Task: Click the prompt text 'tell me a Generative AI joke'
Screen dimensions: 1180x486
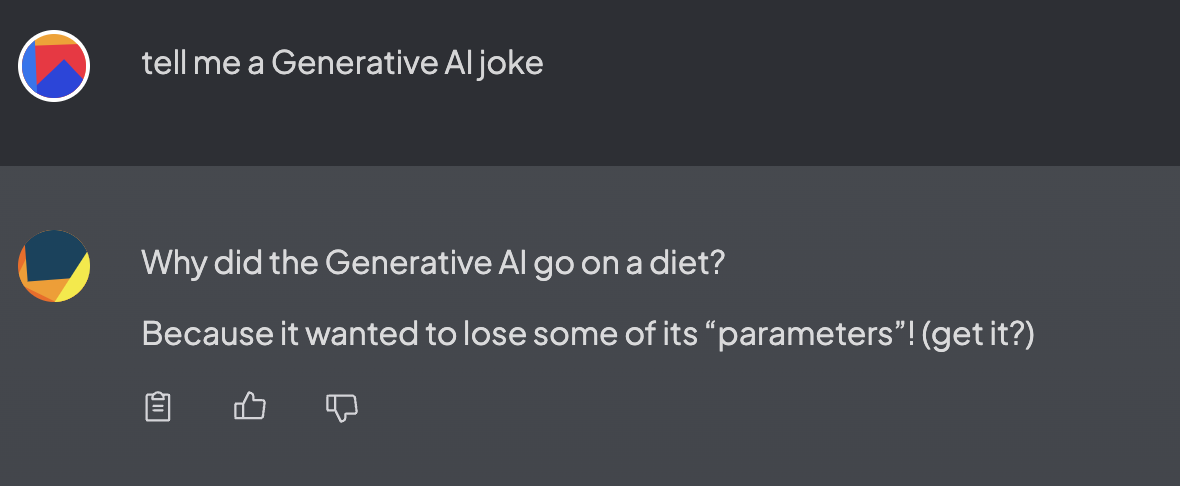Action: (342, 63)
